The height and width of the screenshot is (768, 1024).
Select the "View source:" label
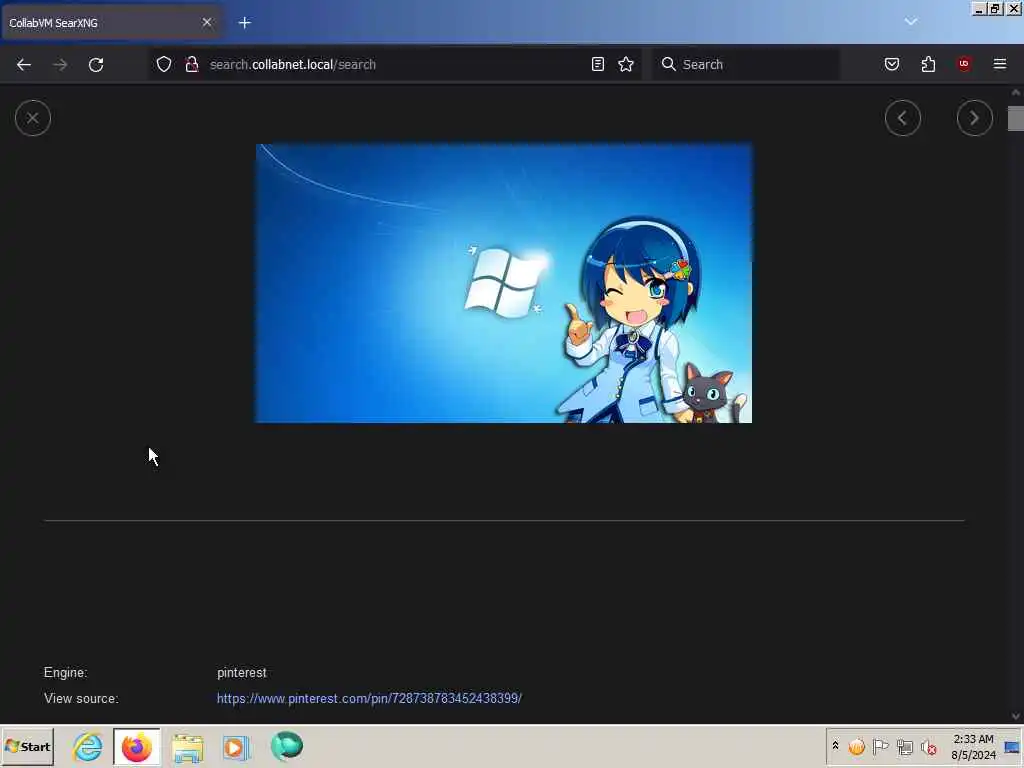pos(81,698)
